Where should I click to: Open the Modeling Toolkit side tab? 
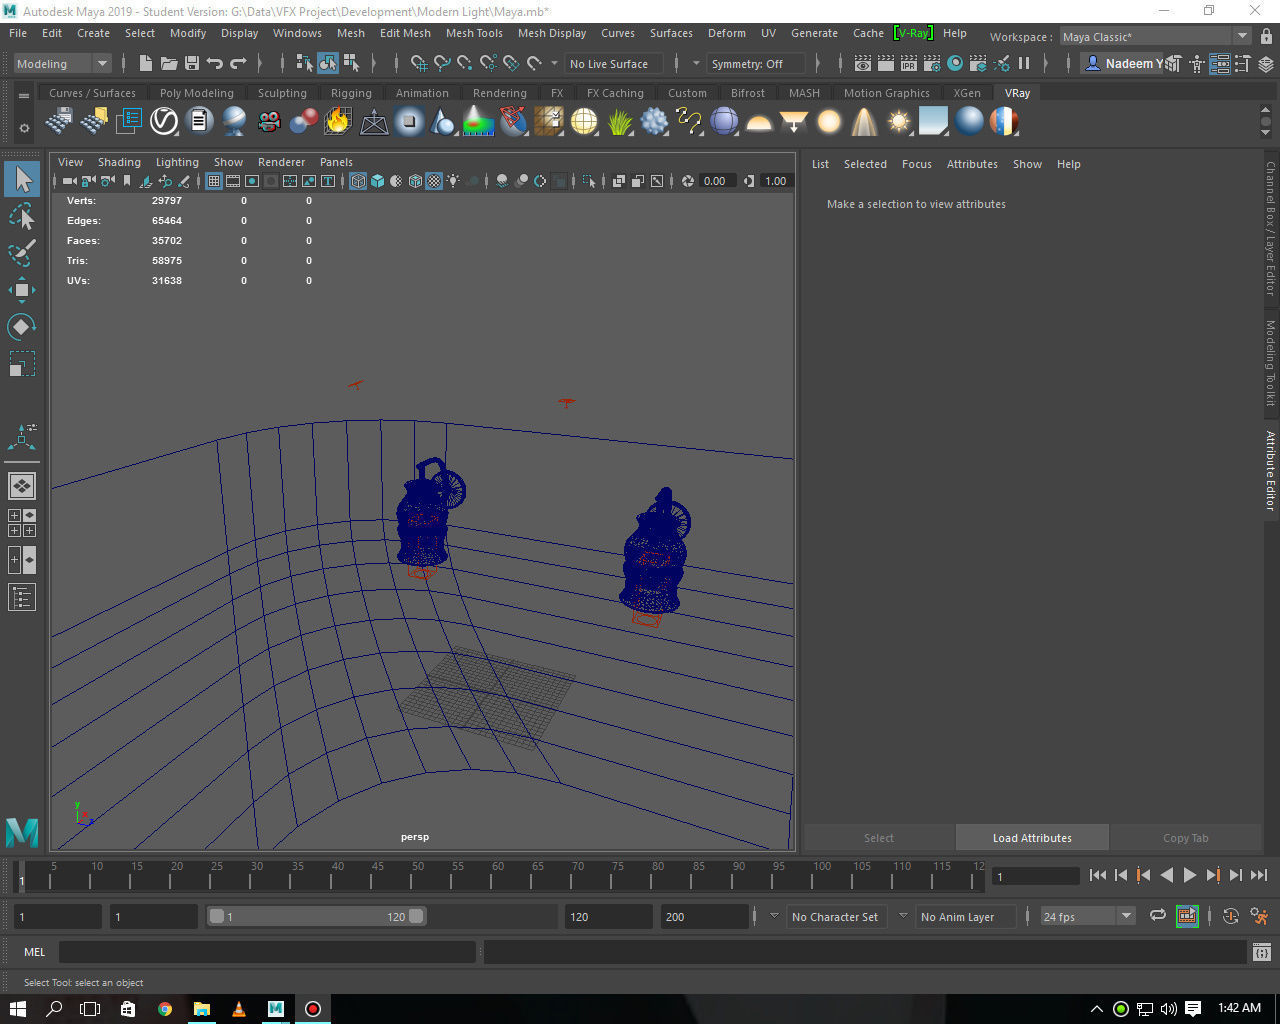(1270, 361)
